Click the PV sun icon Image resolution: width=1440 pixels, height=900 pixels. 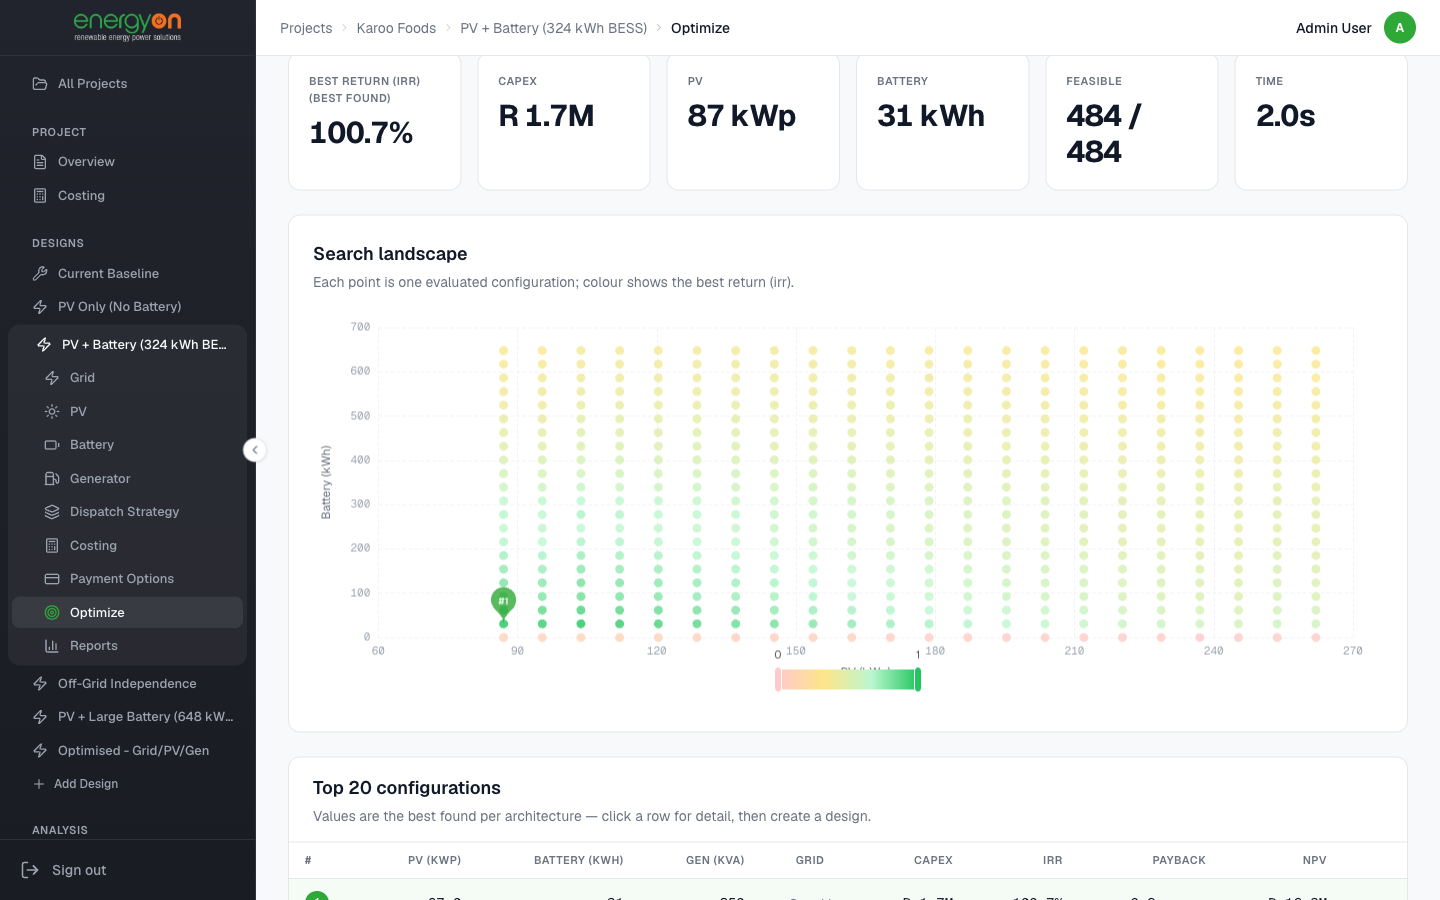52,412
